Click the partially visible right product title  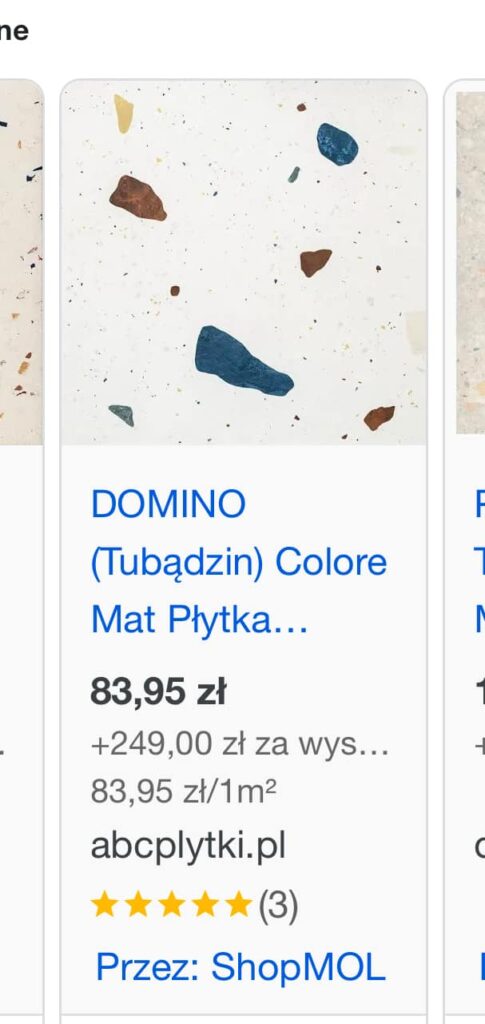[480, 562]
